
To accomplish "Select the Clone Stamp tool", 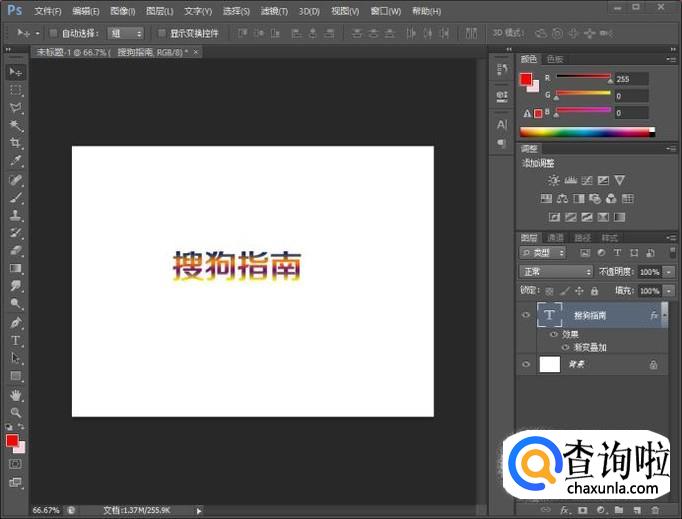I will pos(16,215).
